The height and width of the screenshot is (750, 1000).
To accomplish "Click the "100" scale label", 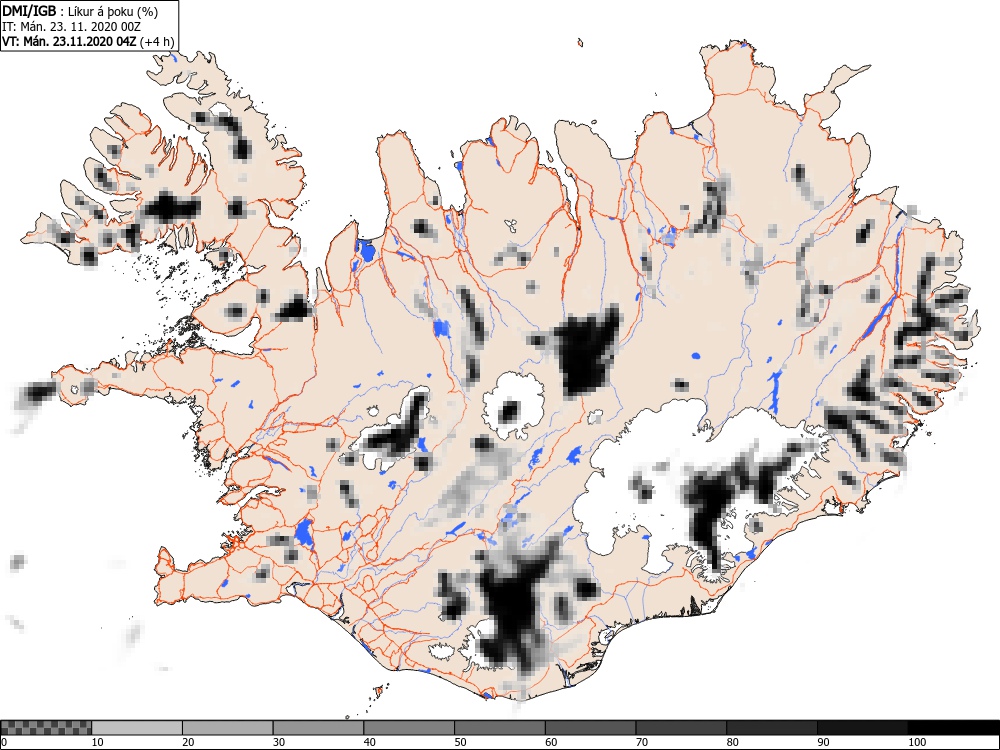I will tap(916, 742).
